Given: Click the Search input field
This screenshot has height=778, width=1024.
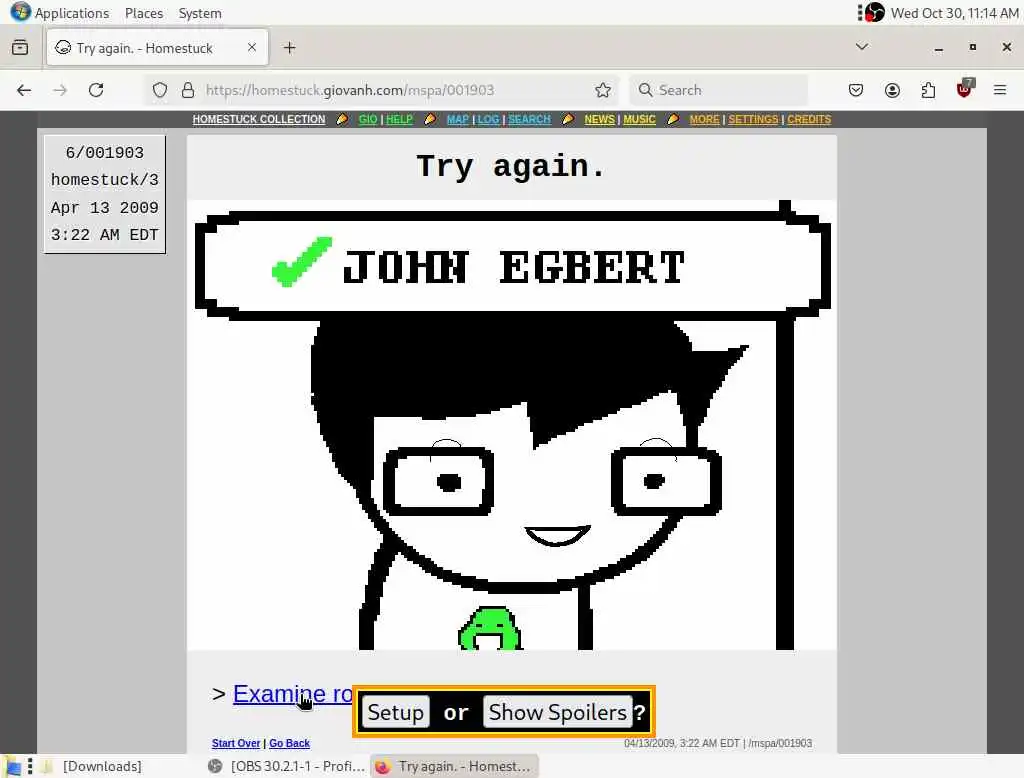Looking at the screenshot, I should click(x=718, y=90).
